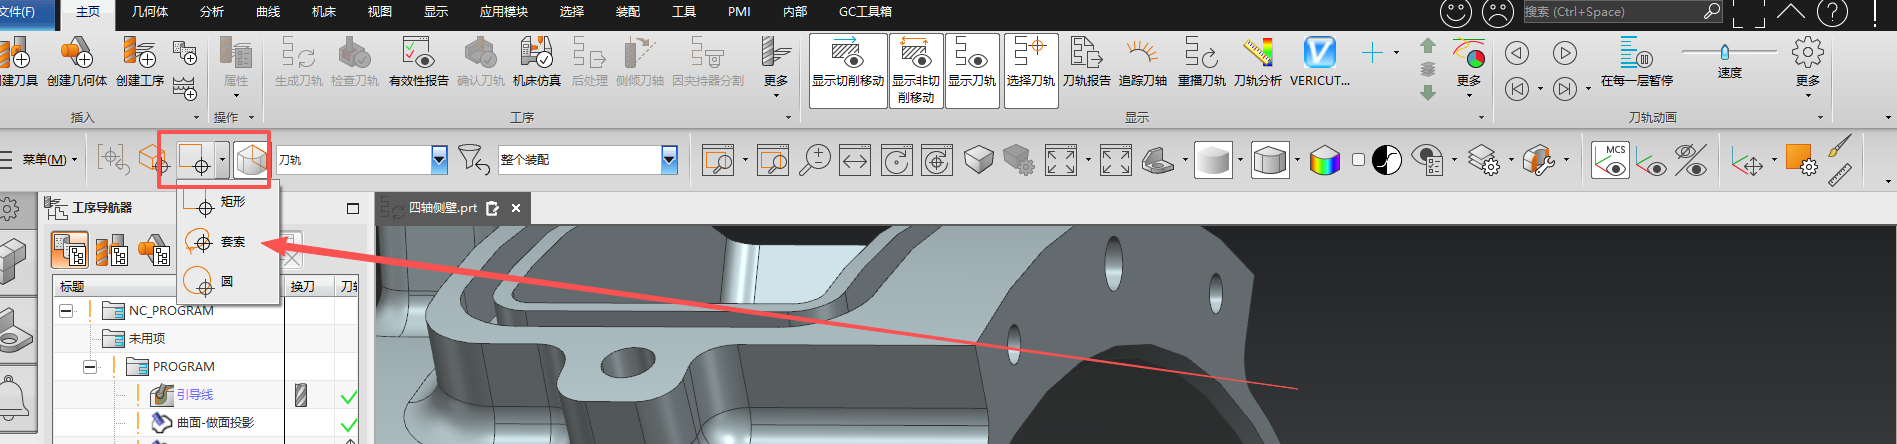Switch to the 曲线 ribbon tab
This screenshot has height=444, width=1897.
268,12
